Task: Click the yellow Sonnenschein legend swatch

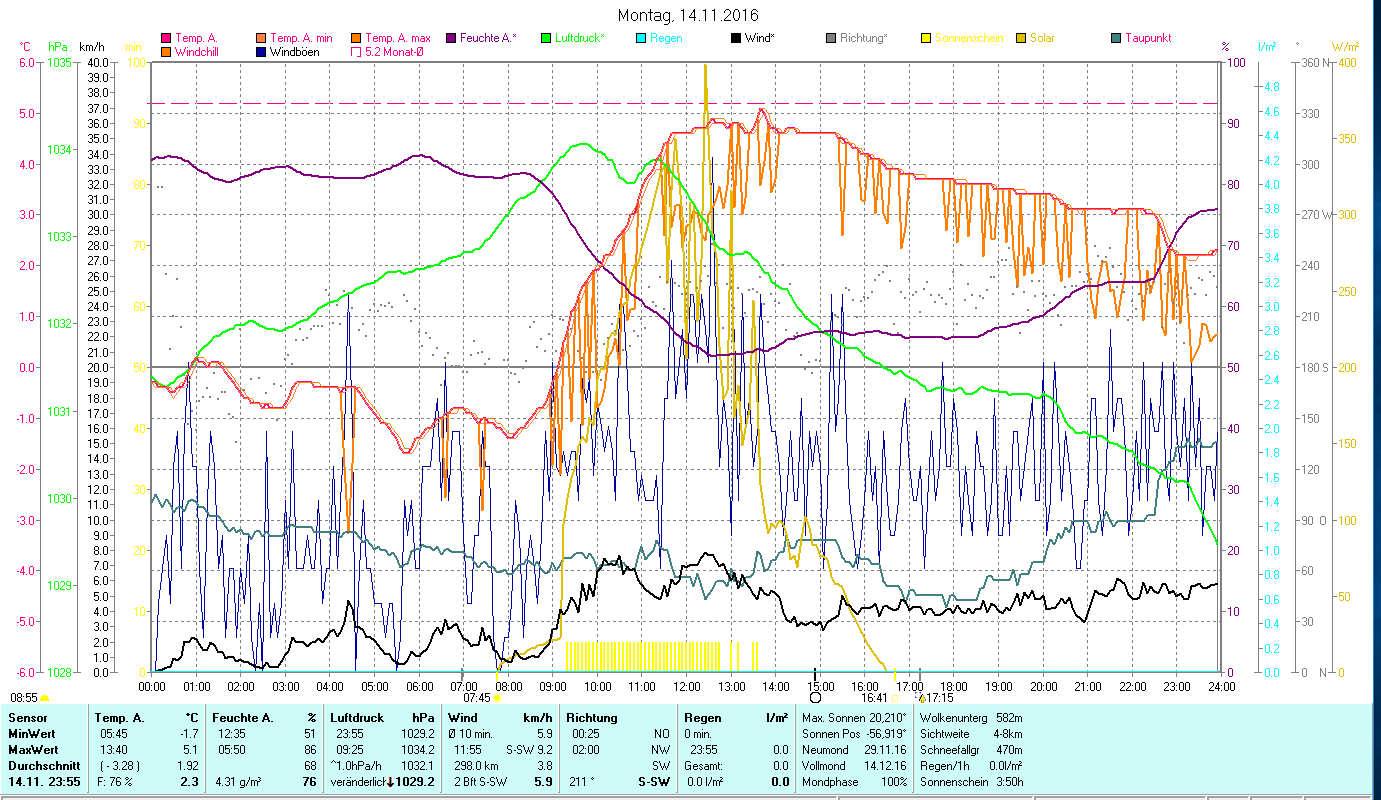Action: pyautogui.click(x=925, y=38)
